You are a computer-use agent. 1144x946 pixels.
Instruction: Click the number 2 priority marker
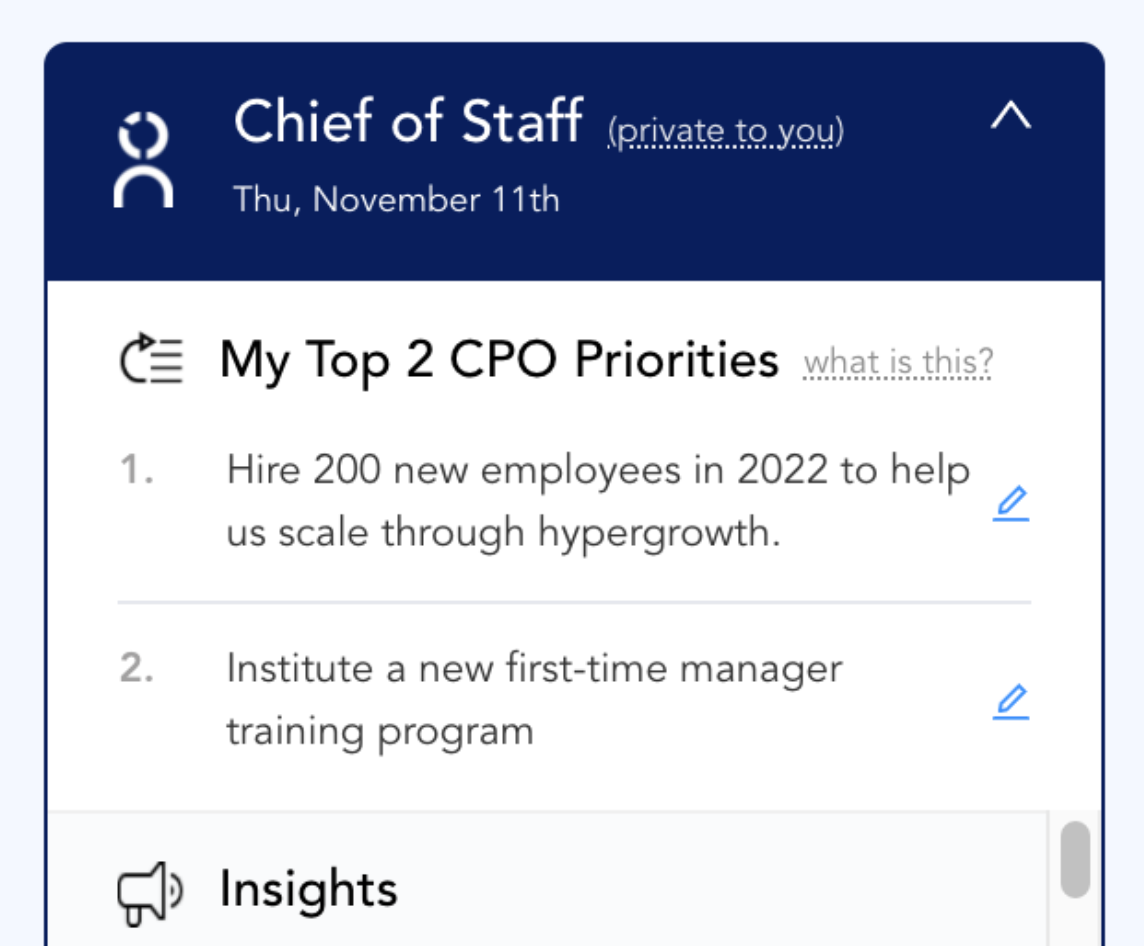pyautogui.click(x=136, y=668)
